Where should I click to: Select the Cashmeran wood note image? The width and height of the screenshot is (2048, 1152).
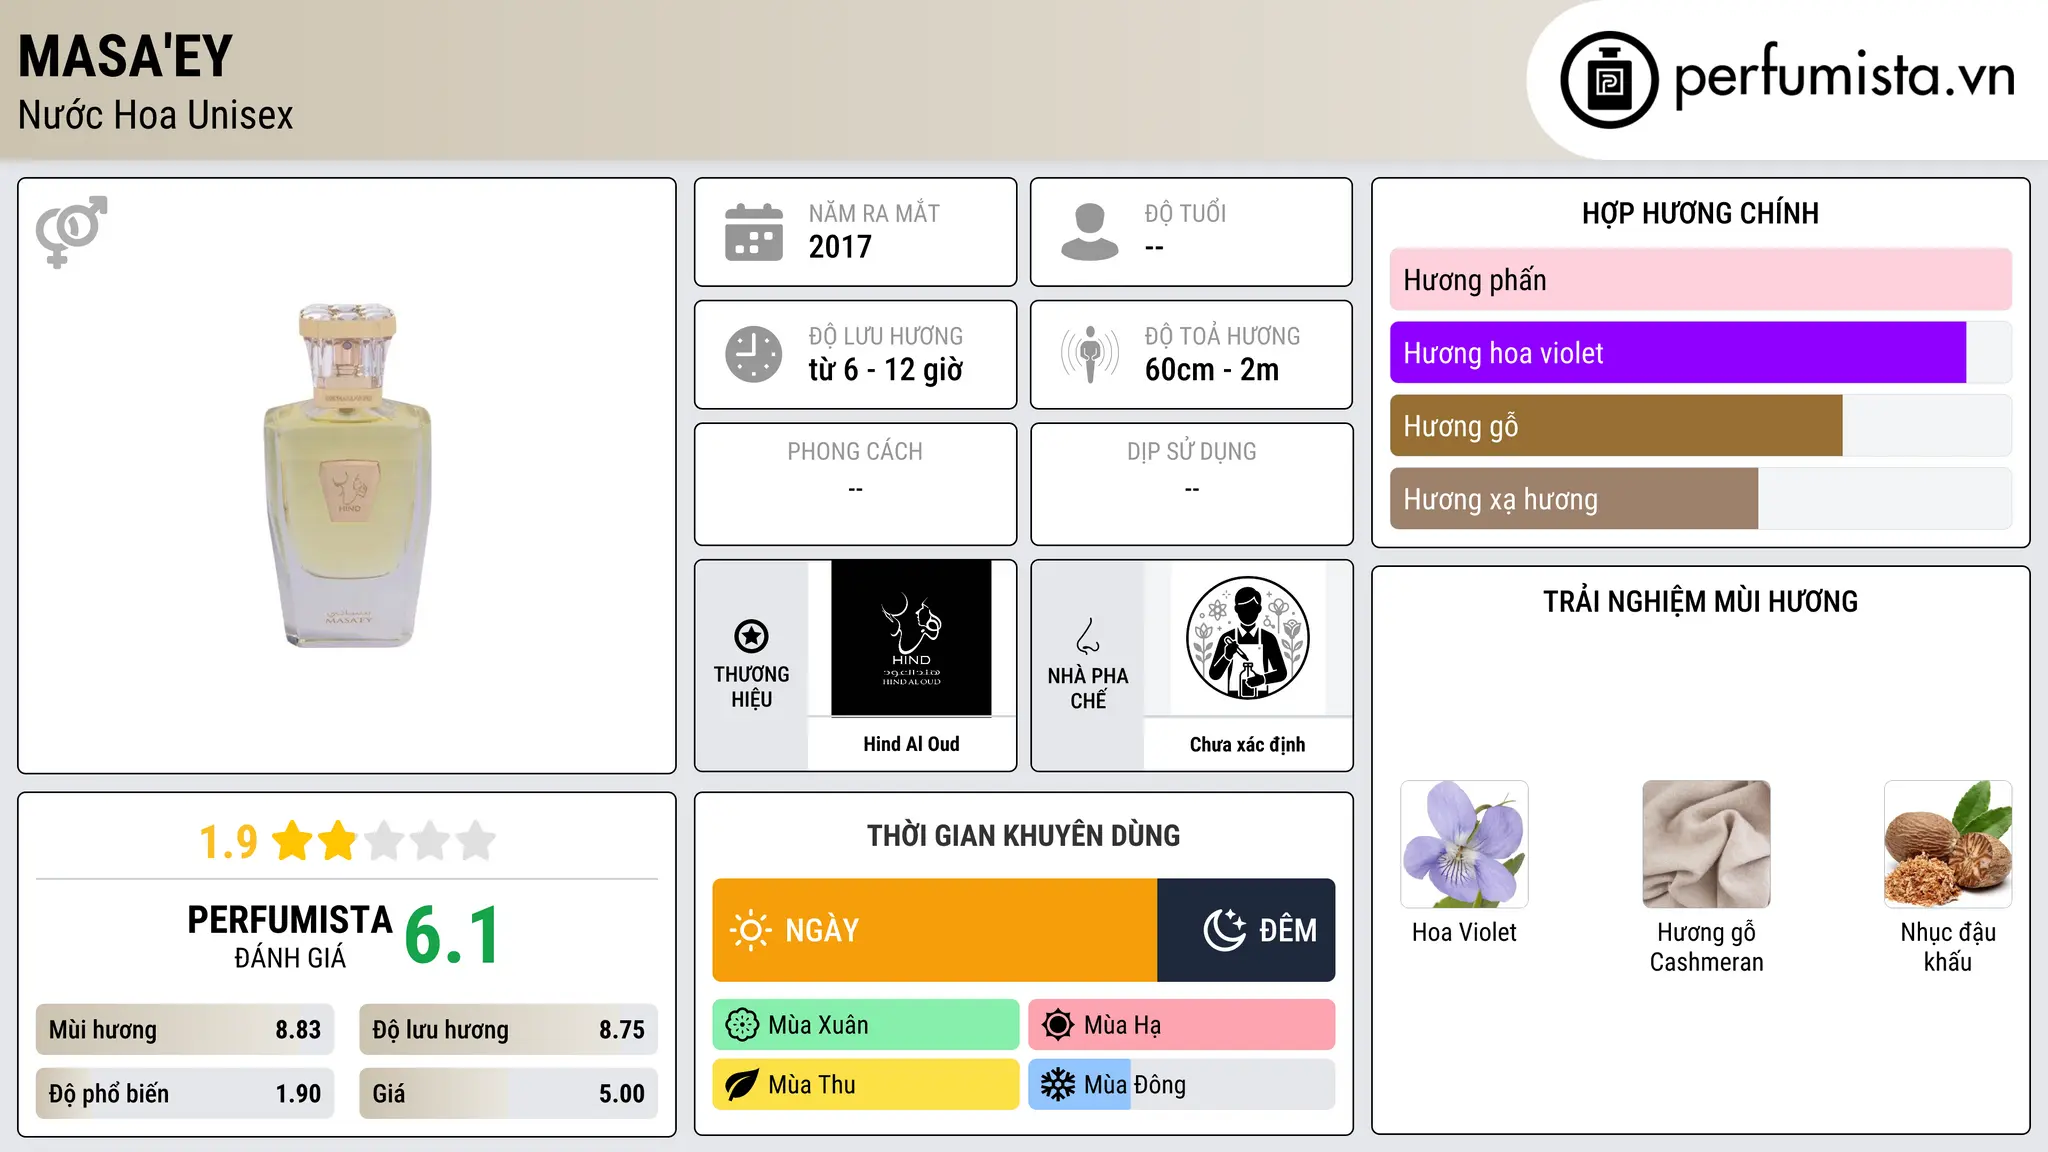1706,844
